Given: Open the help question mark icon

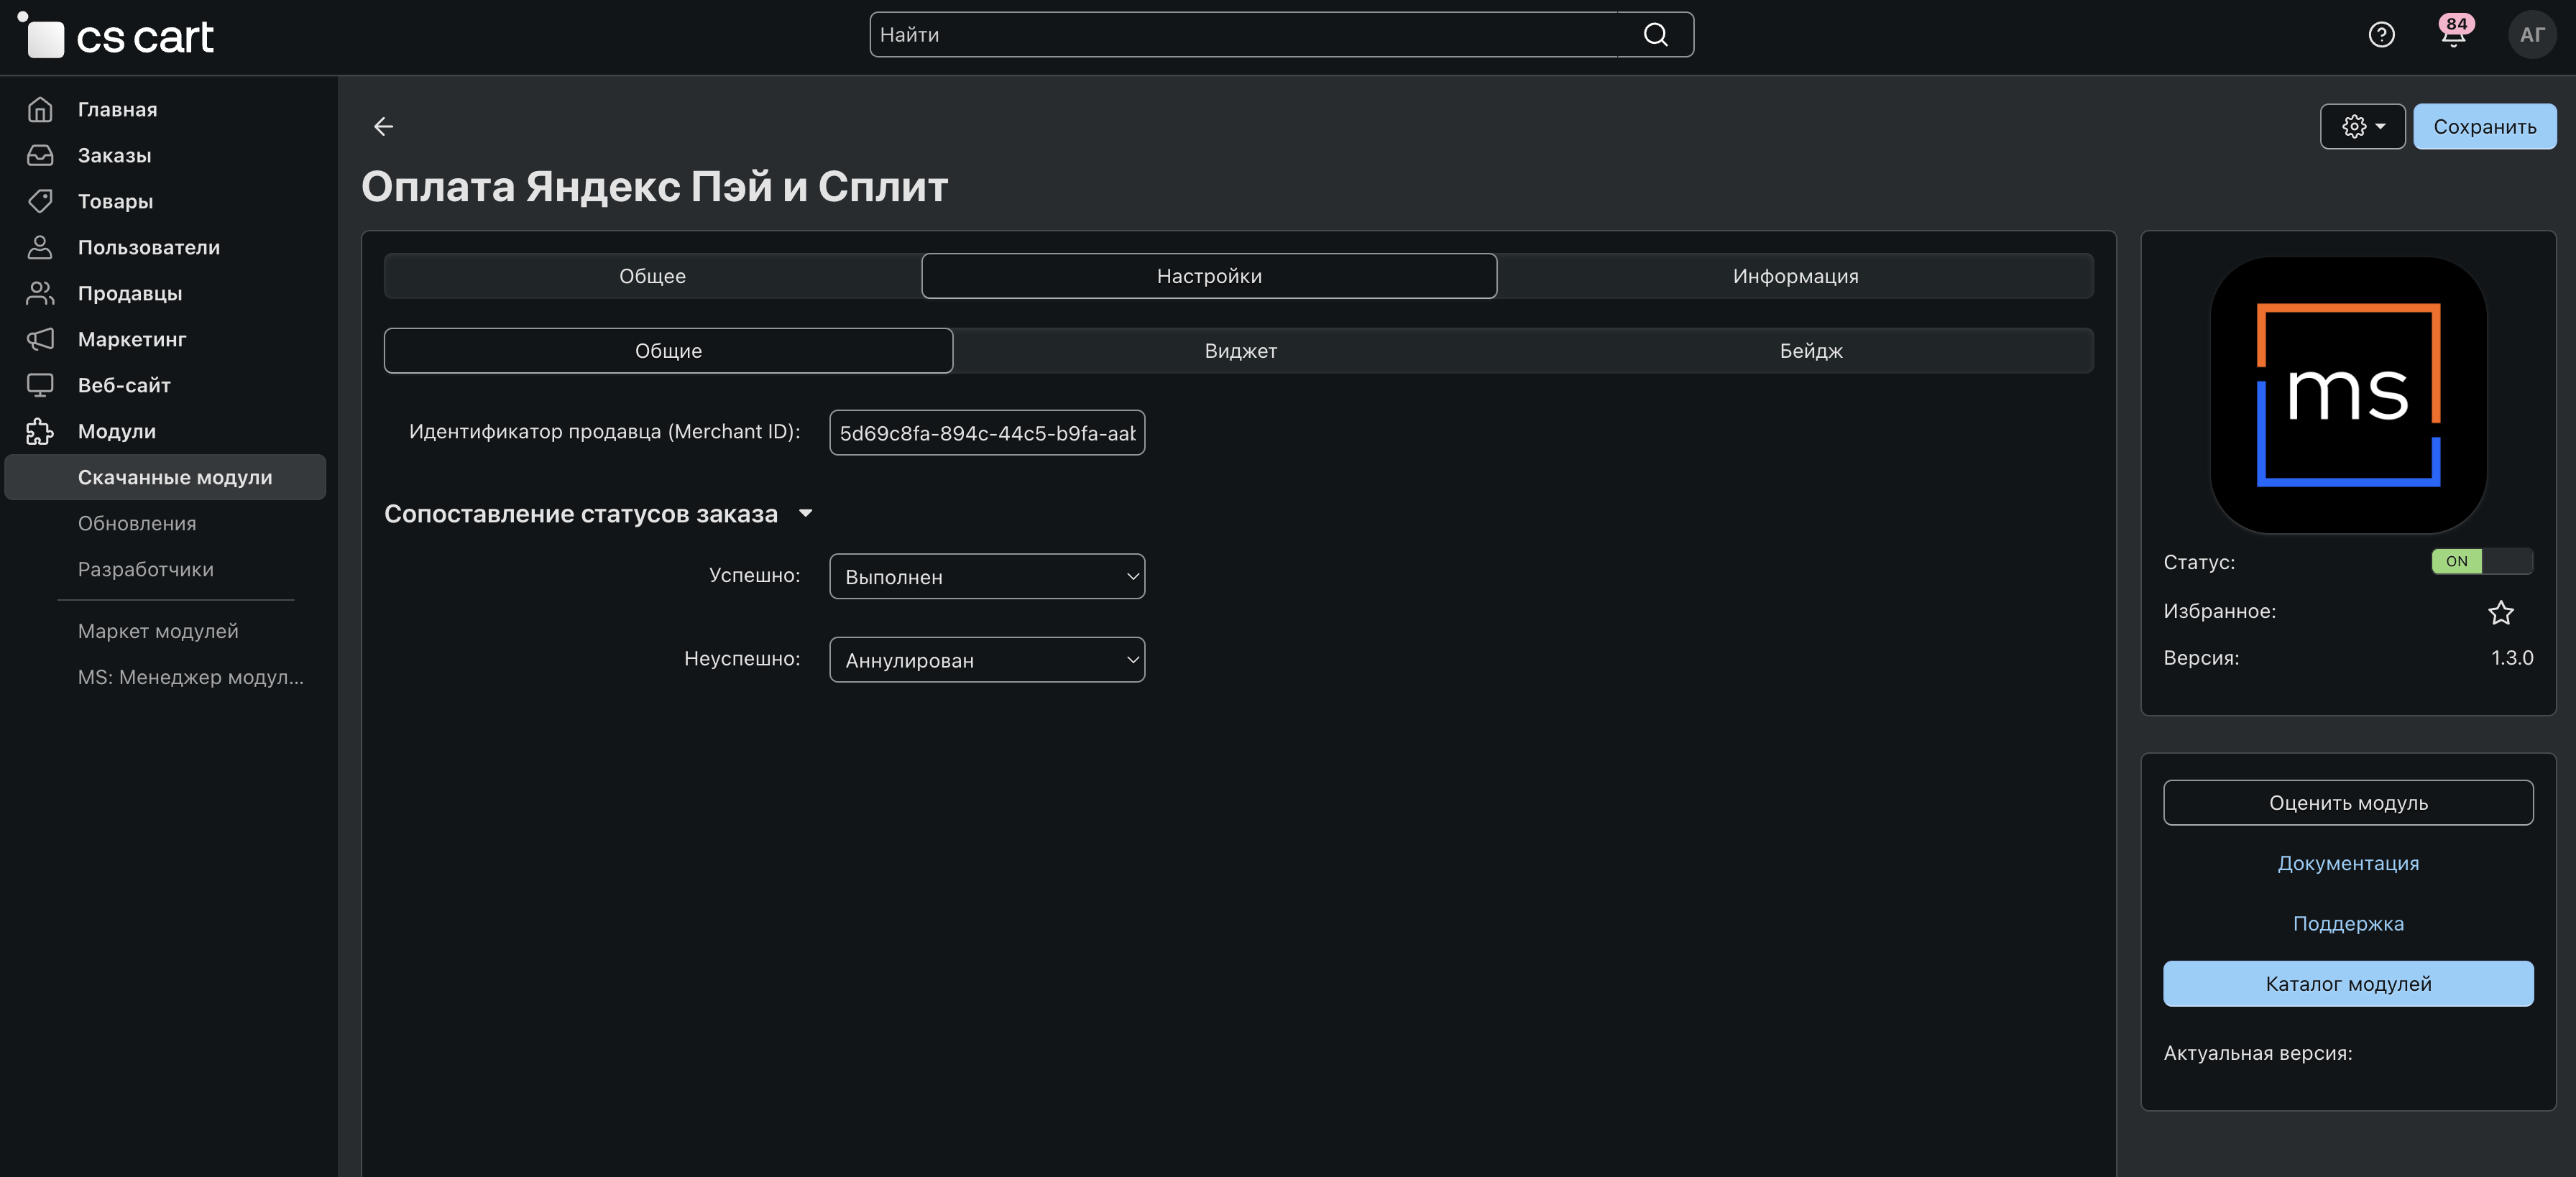Looking at the screenshot, I should coord(2381,35).
